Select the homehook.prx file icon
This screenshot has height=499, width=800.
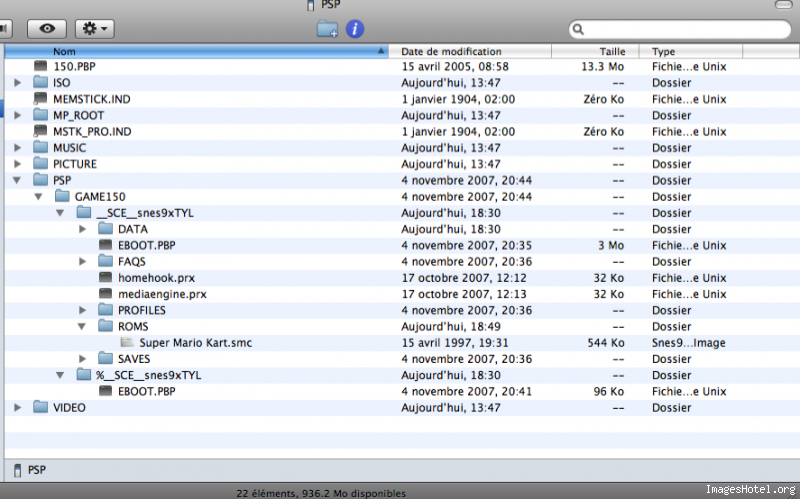click(105, 278)
